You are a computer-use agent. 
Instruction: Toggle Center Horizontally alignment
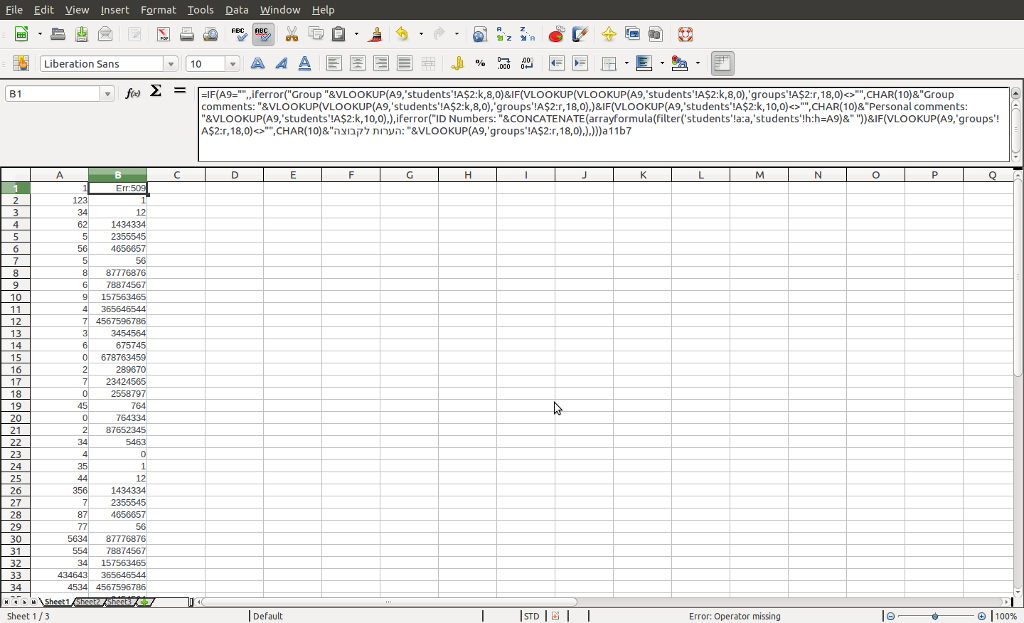tap(357, 64)
